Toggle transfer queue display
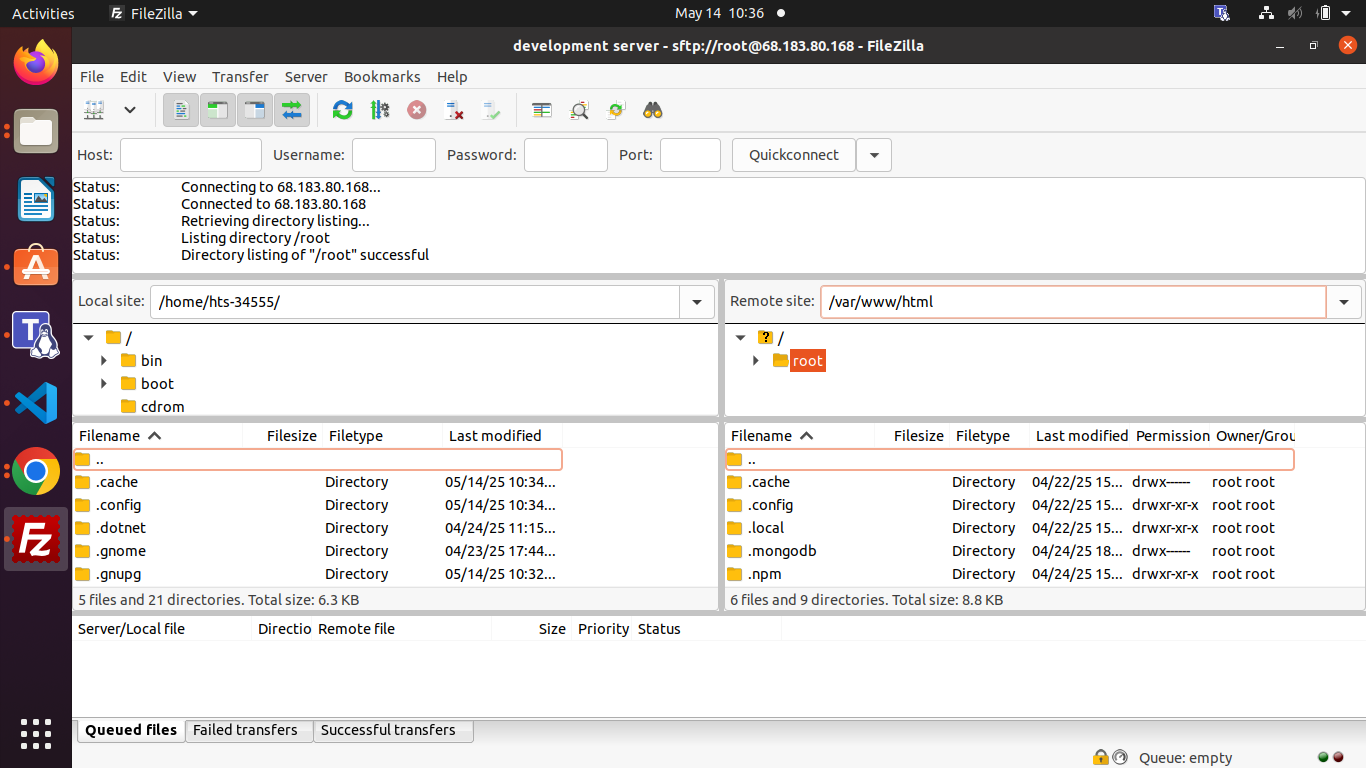This screenshot has height=768, width=1366. pos(292,110)
